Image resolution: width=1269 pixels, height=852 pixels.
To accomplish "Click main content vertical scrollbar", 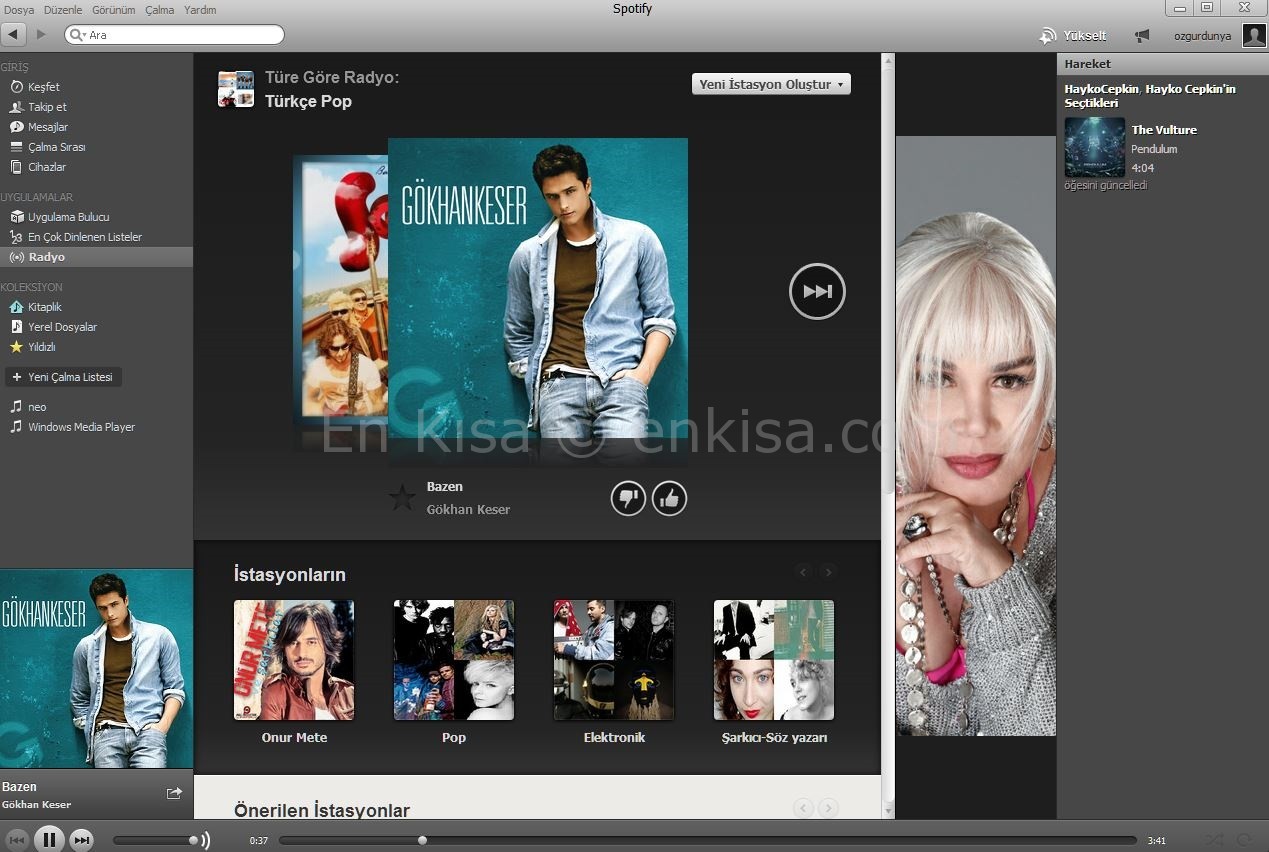I will coord(888,280).
